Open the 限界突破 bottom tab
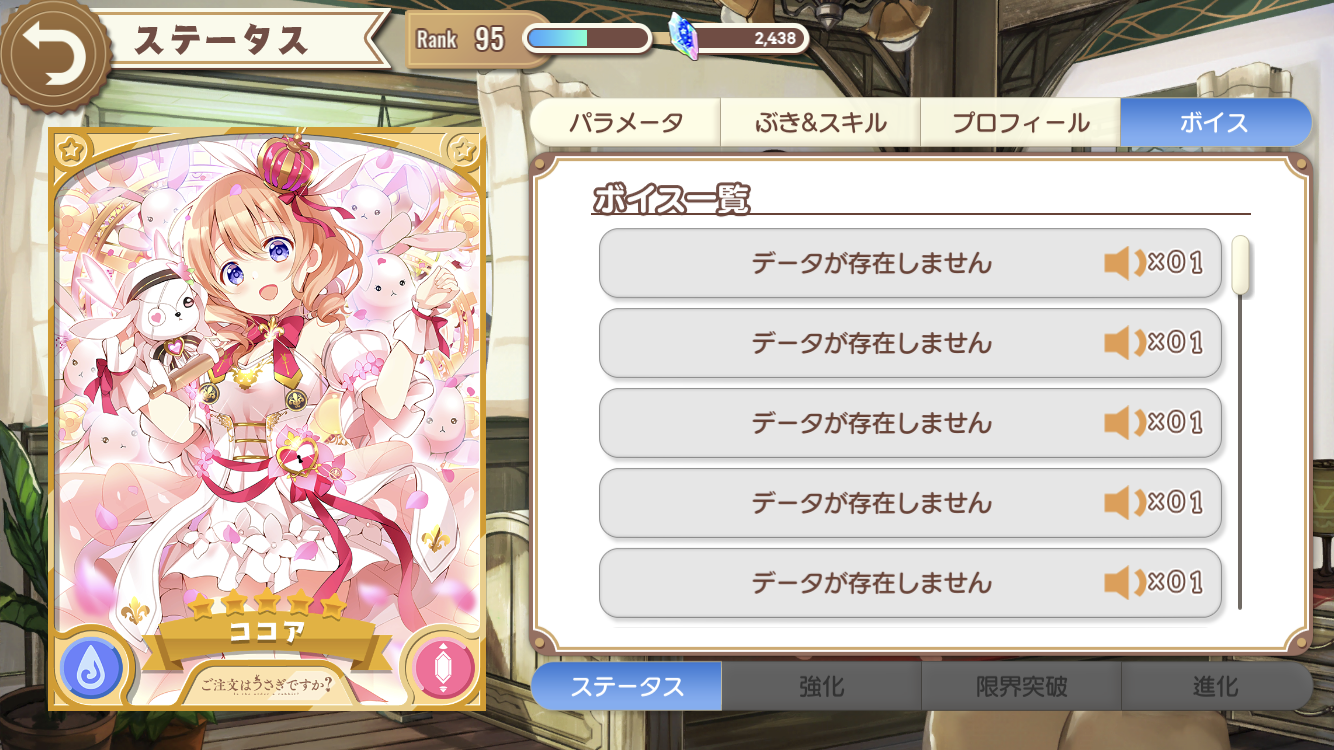The image size is (1334, 750). tap(1021, 686)
